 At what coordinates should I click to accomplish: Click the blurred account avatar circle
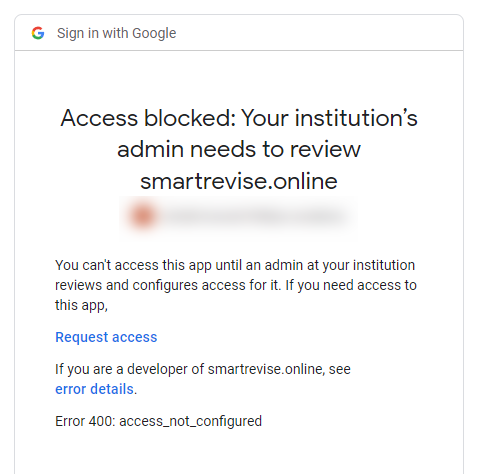click(x=143, y=216)
